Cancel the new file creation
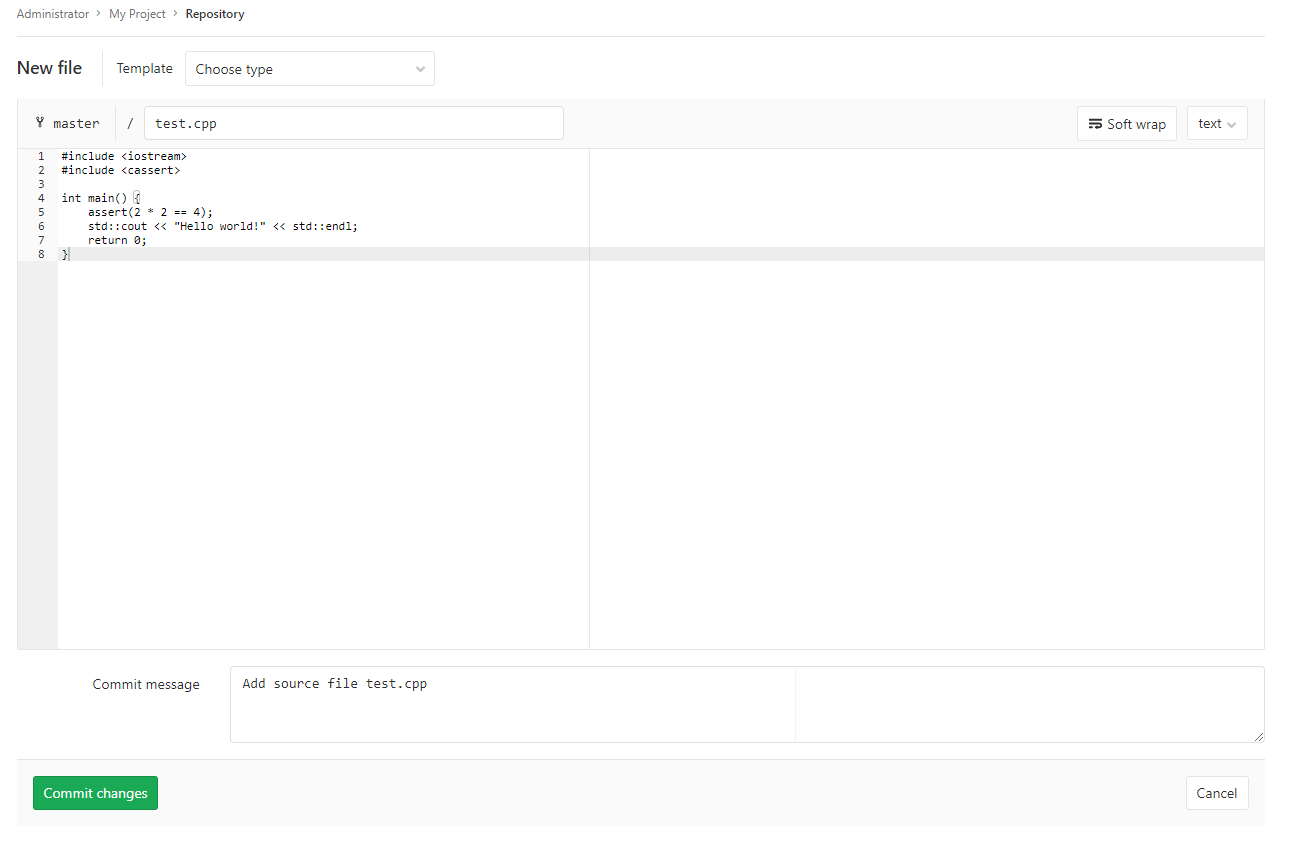1302x848 pixels. [x=1216, y=792]
